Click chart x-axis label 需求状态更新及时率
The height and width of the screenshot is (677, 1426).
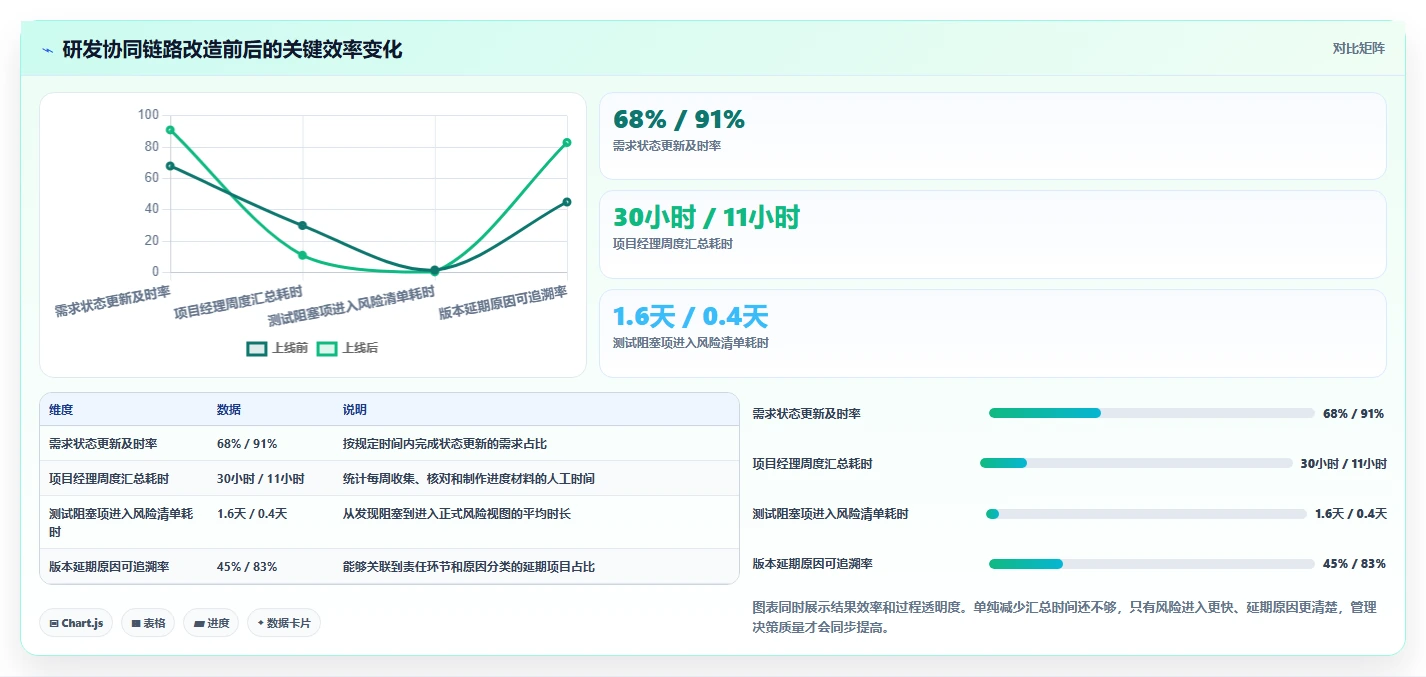(113, 301)
